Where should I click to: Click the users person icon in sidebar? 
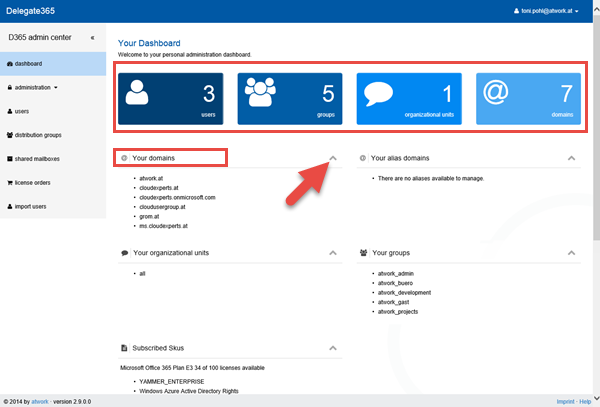[10, 111]
